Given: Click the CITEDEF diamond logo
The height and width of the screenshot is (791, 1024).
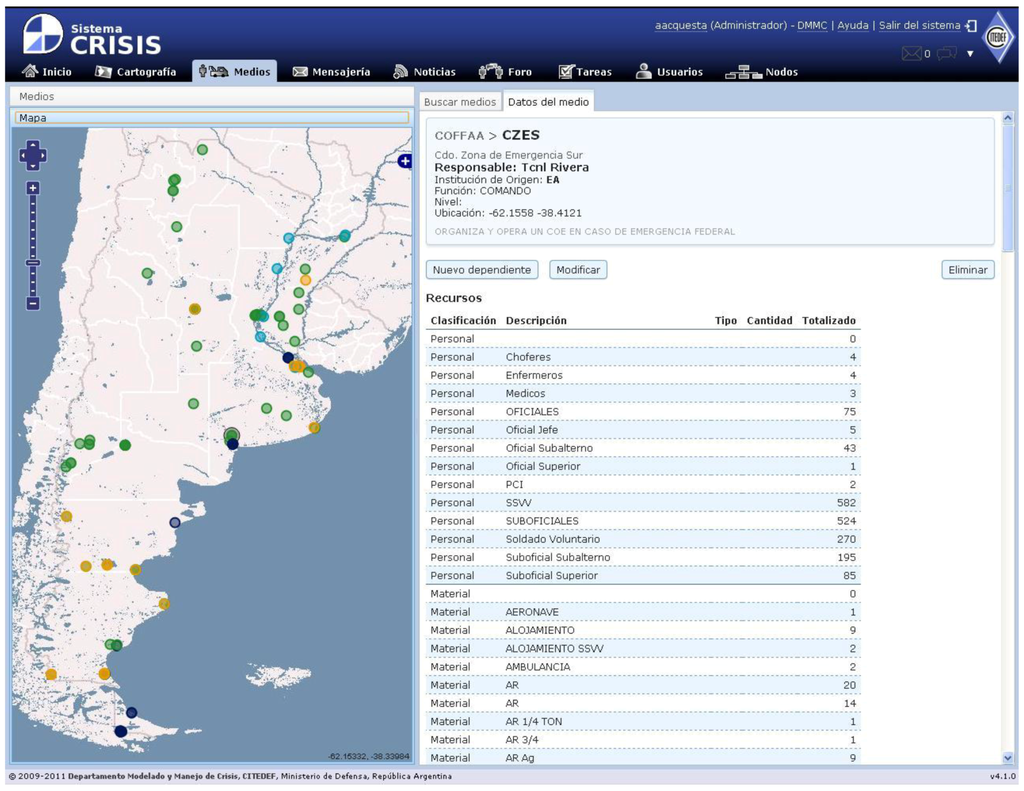Looking at the screenshot, I should (x=997, y=37).
